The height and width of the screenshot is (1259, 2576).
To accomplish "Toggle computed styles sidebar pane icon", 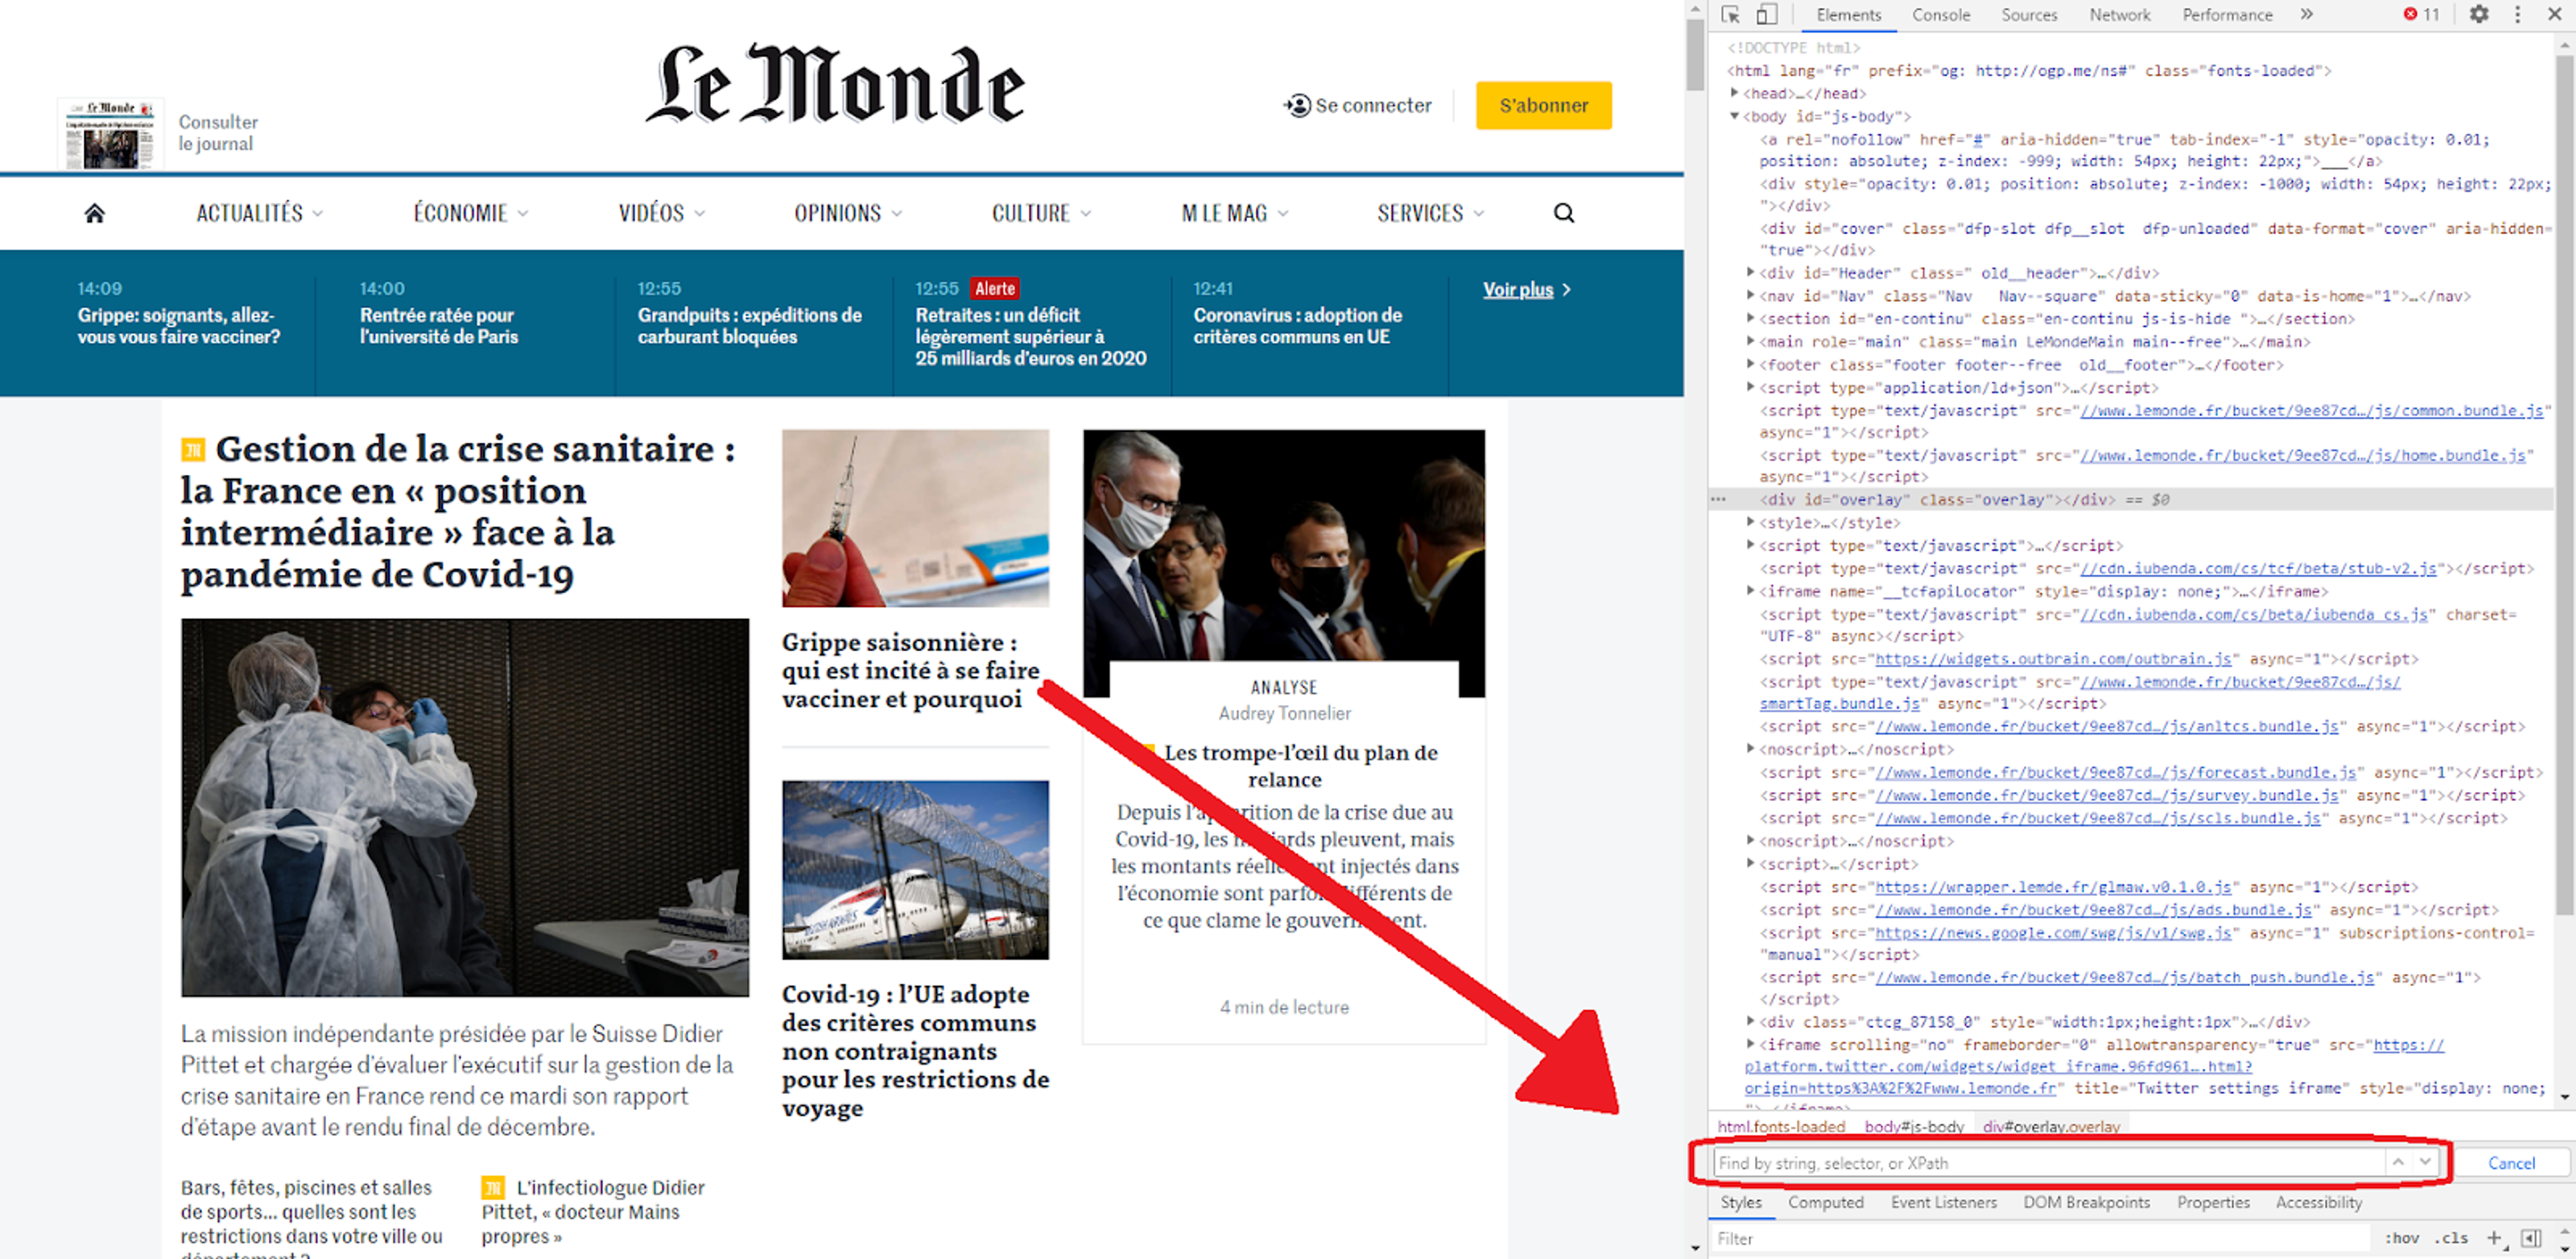I will click(2531, 1238).
